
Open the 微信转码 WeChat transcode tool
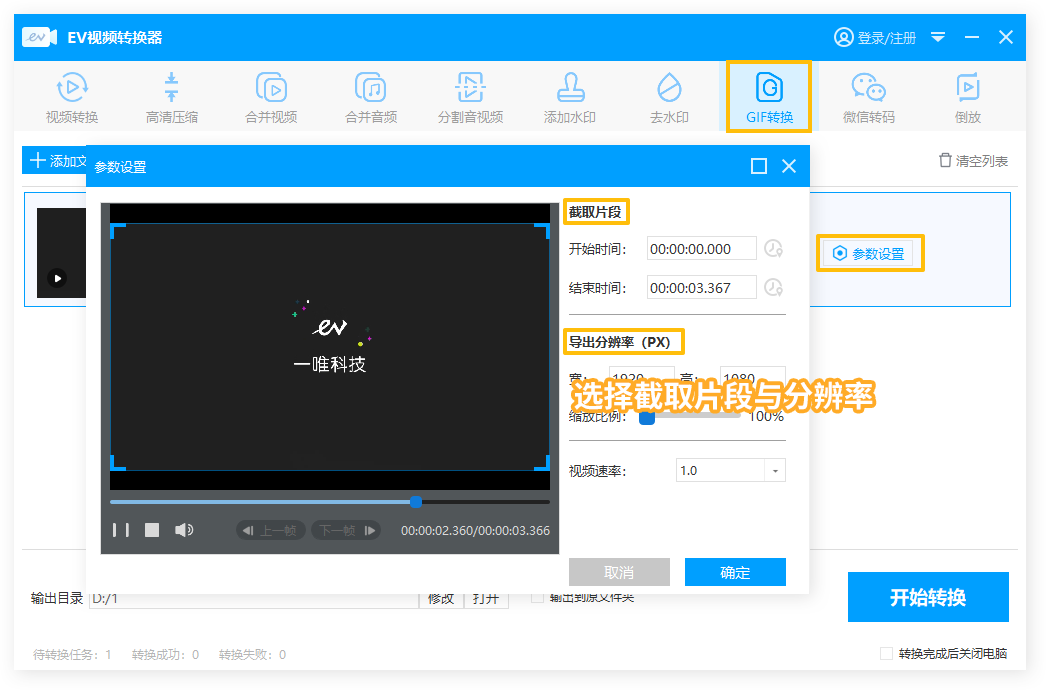tap(868, 98)
